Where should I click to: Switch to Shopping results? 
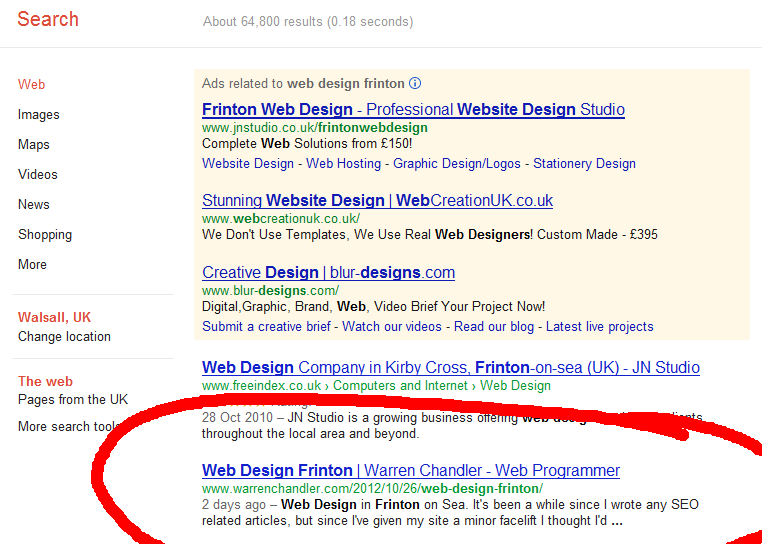click(45, 235)
